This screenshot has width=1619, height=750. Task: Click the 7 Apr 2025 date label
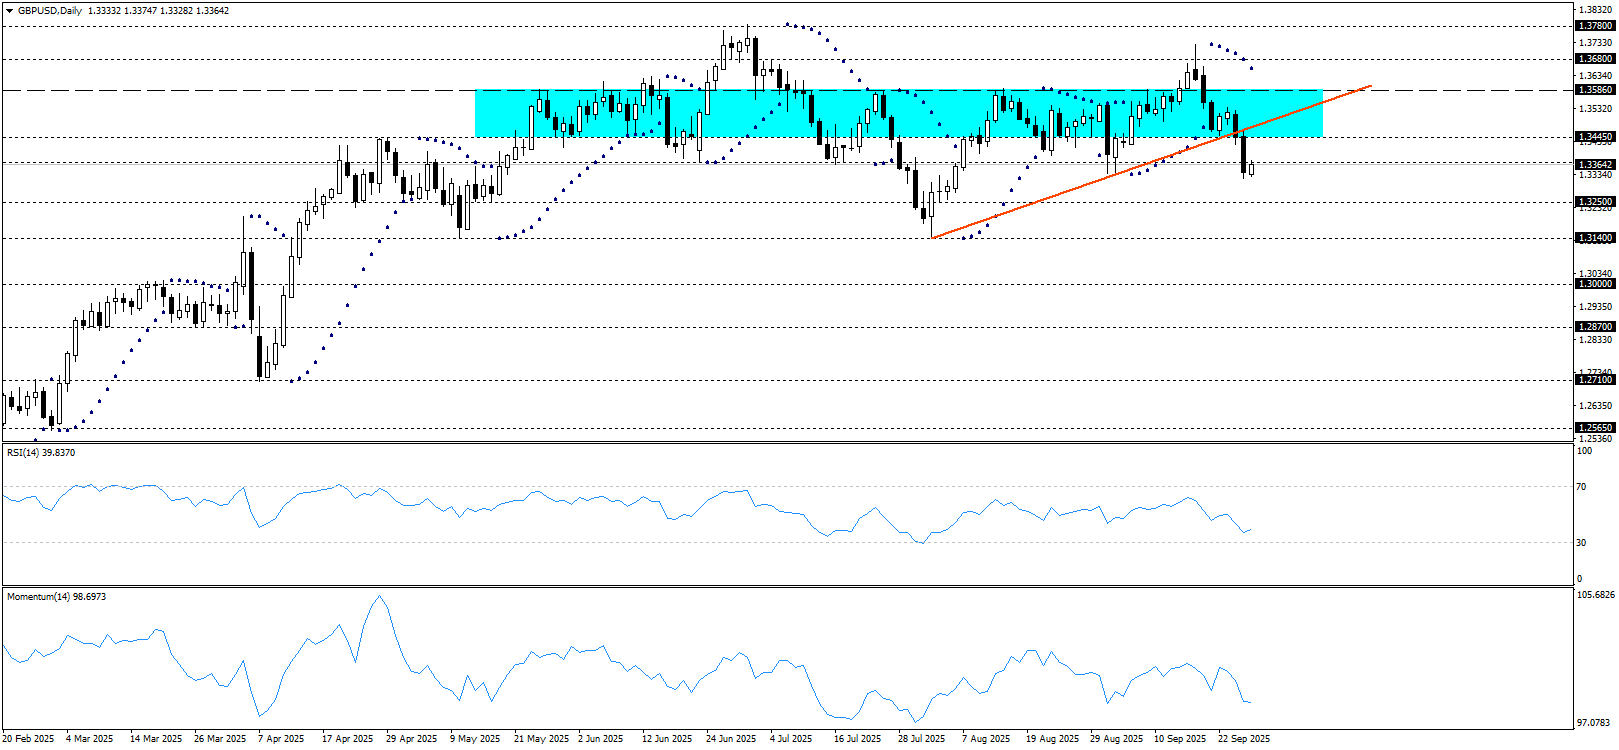281,739
